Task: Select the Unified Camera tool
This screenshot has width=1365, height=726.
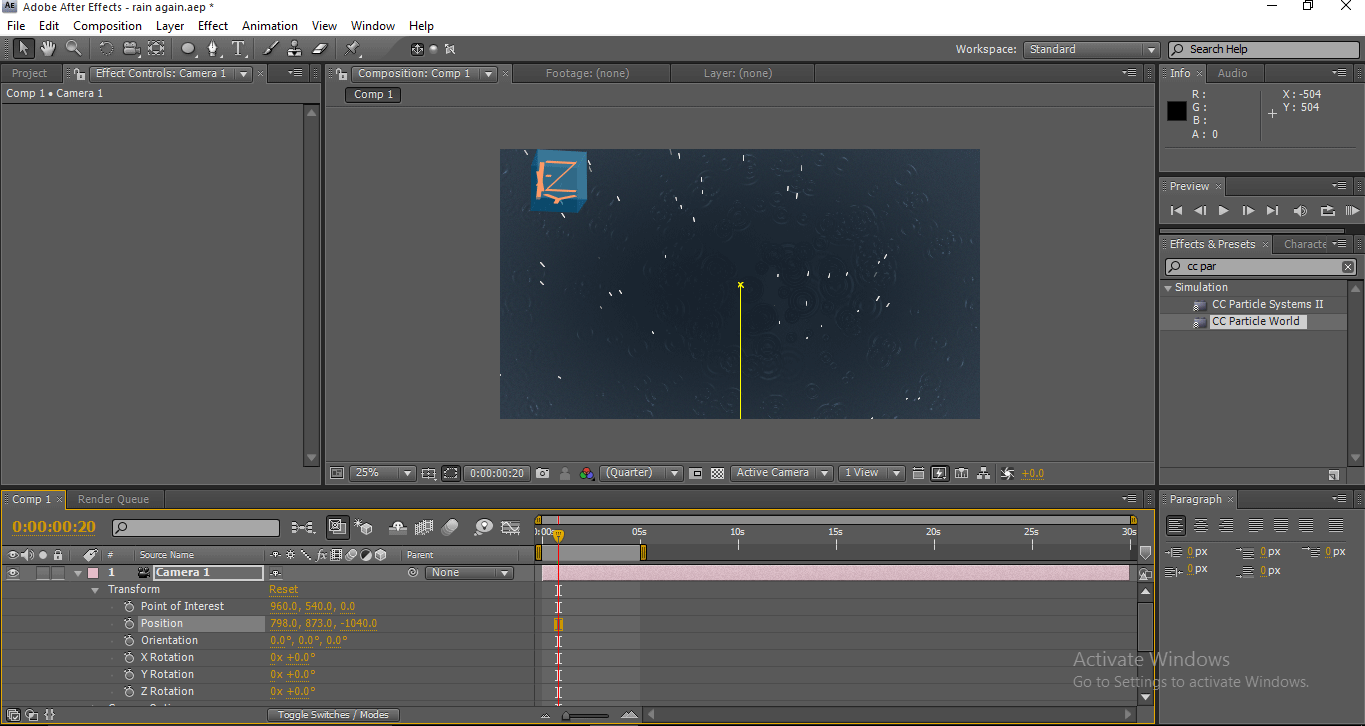Action: coord(132,49)
